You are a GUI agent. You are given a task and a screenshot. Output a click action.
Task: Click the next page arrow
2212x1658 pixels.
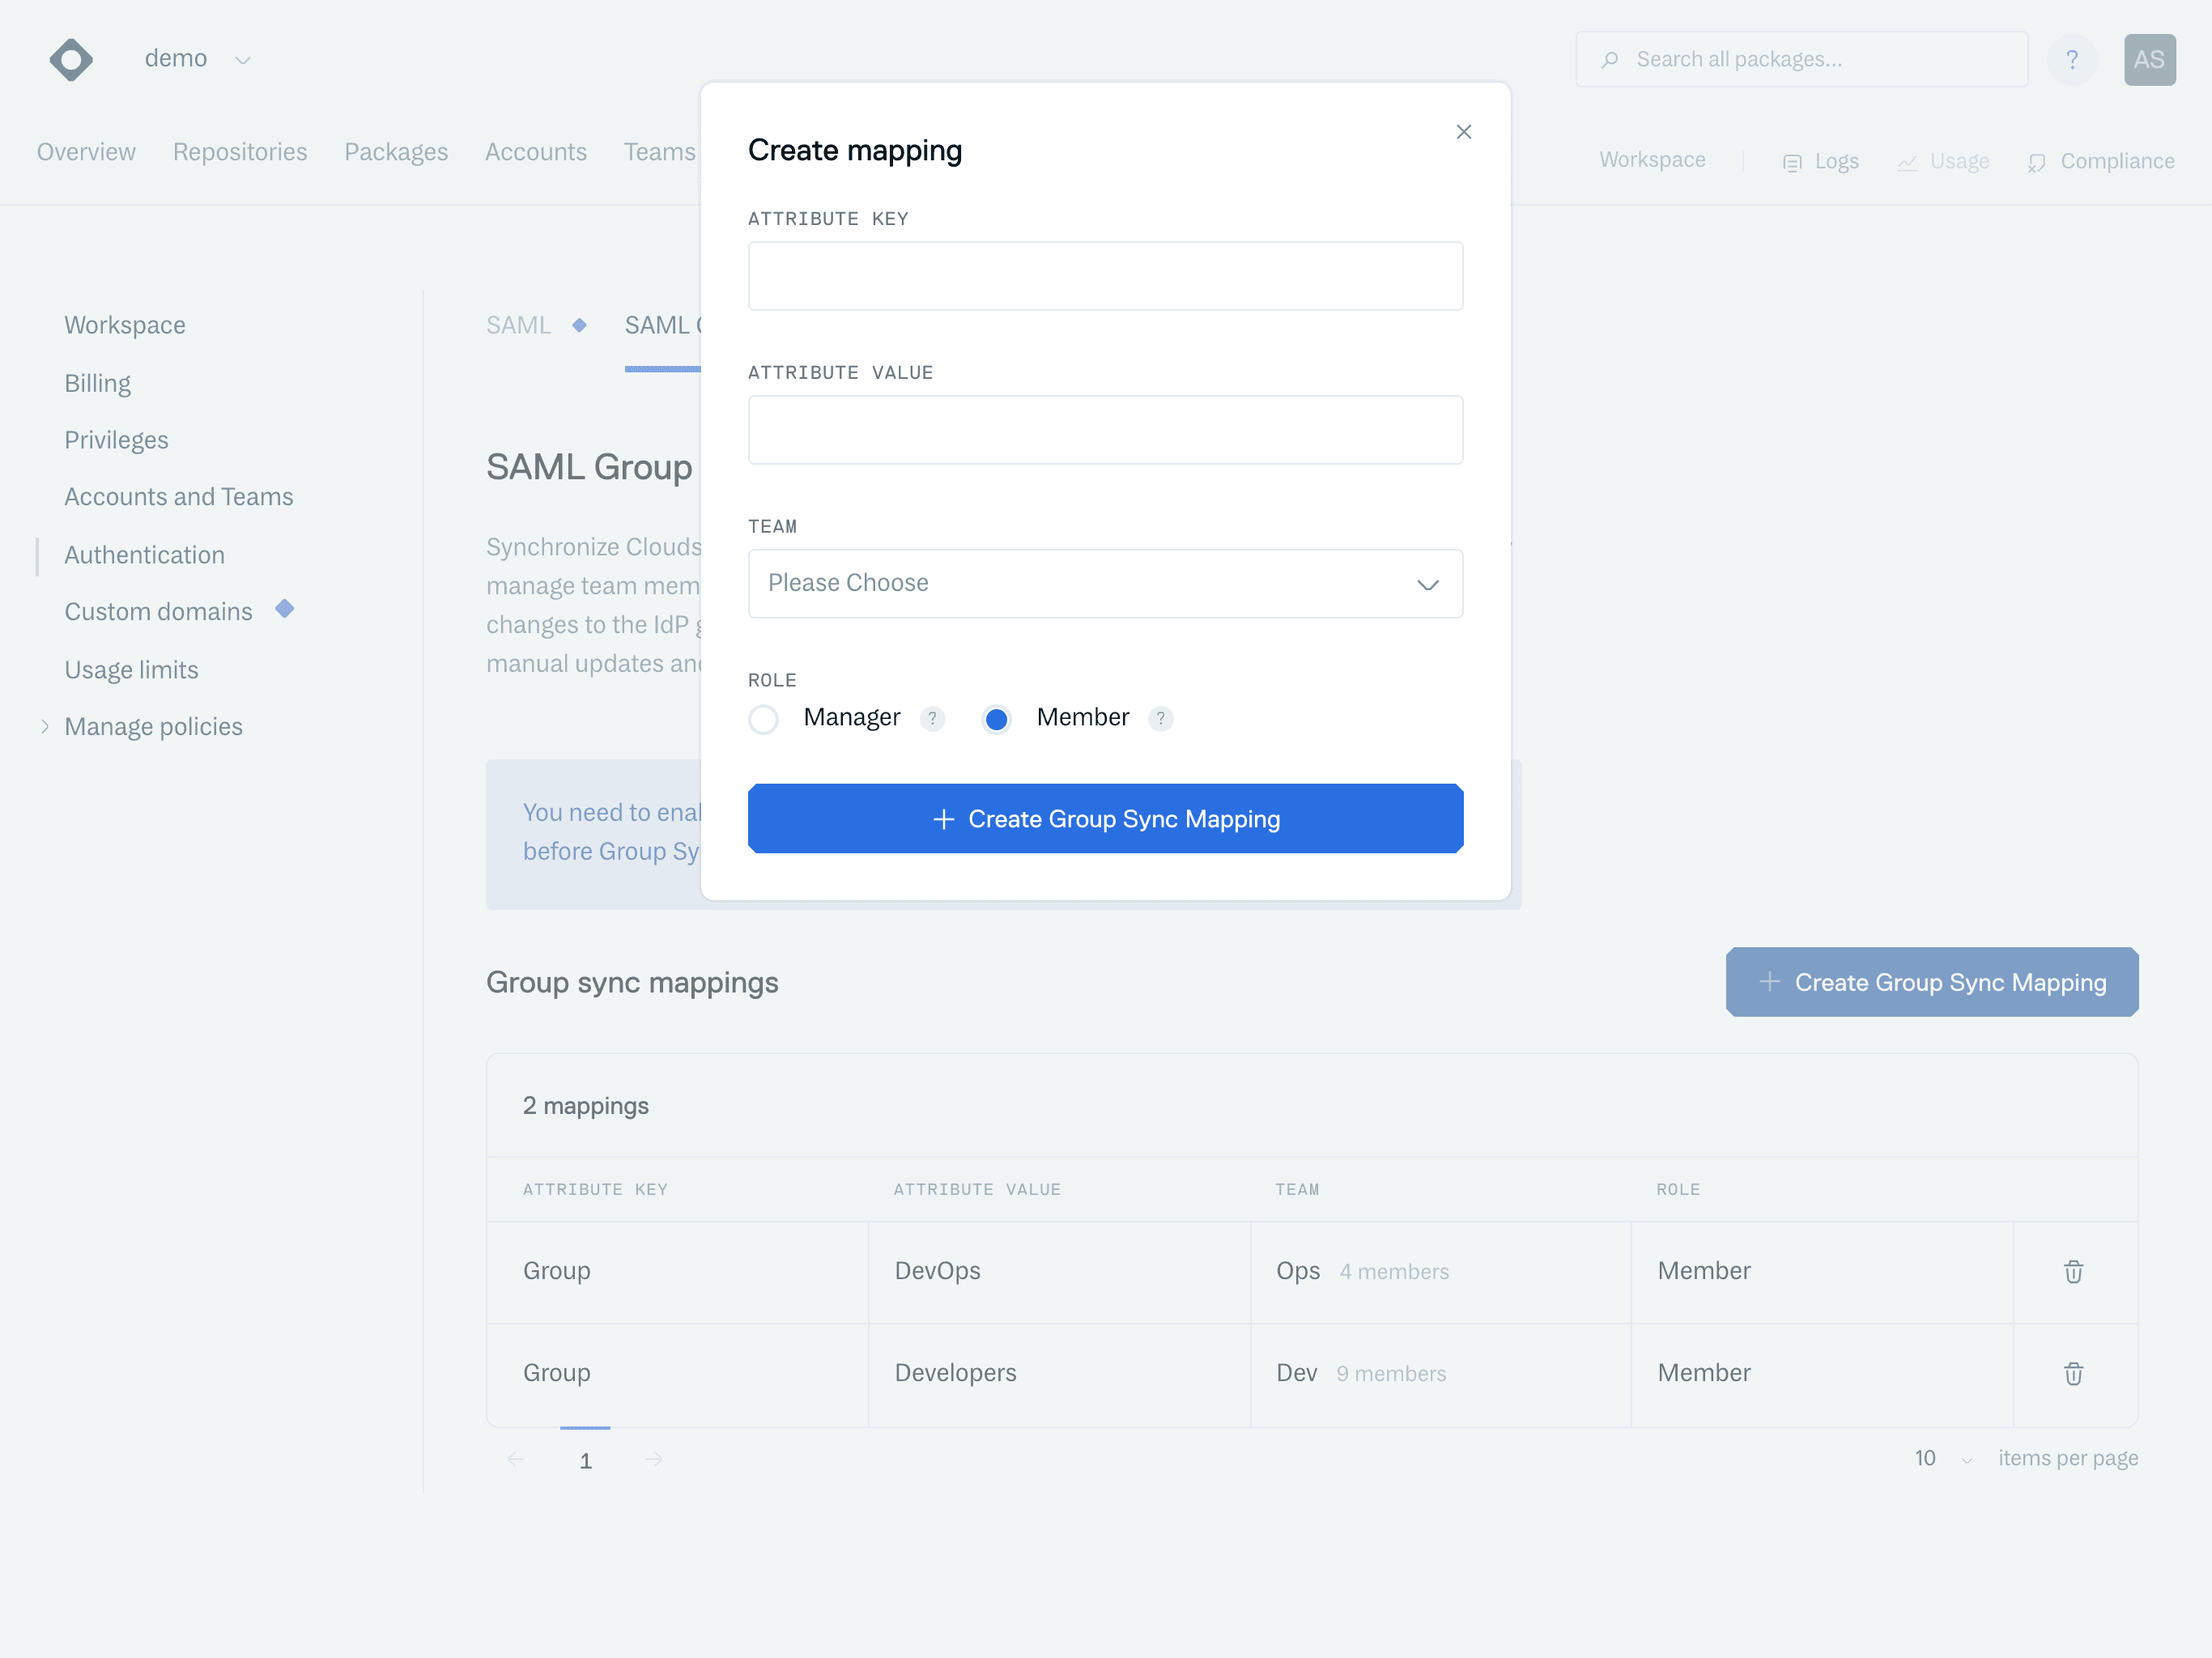click(x=654, y=1459)
